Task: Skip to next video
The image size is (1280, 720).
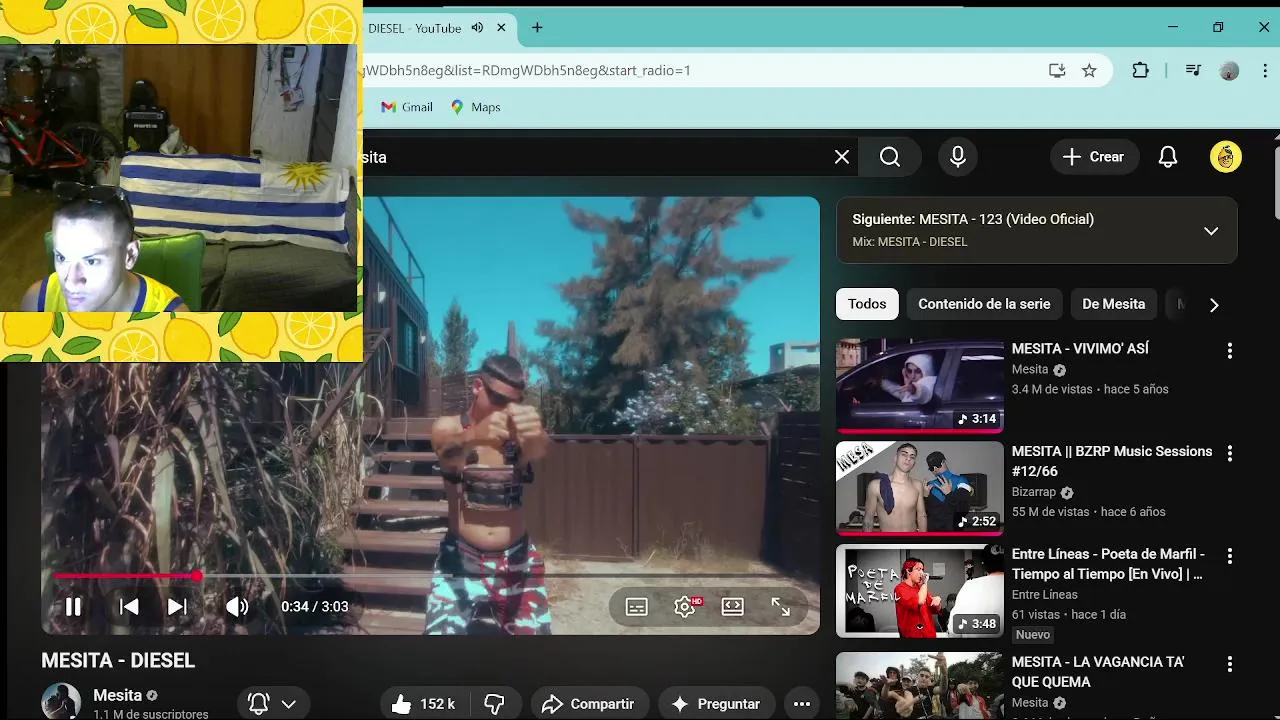Action: pos(177,607)
